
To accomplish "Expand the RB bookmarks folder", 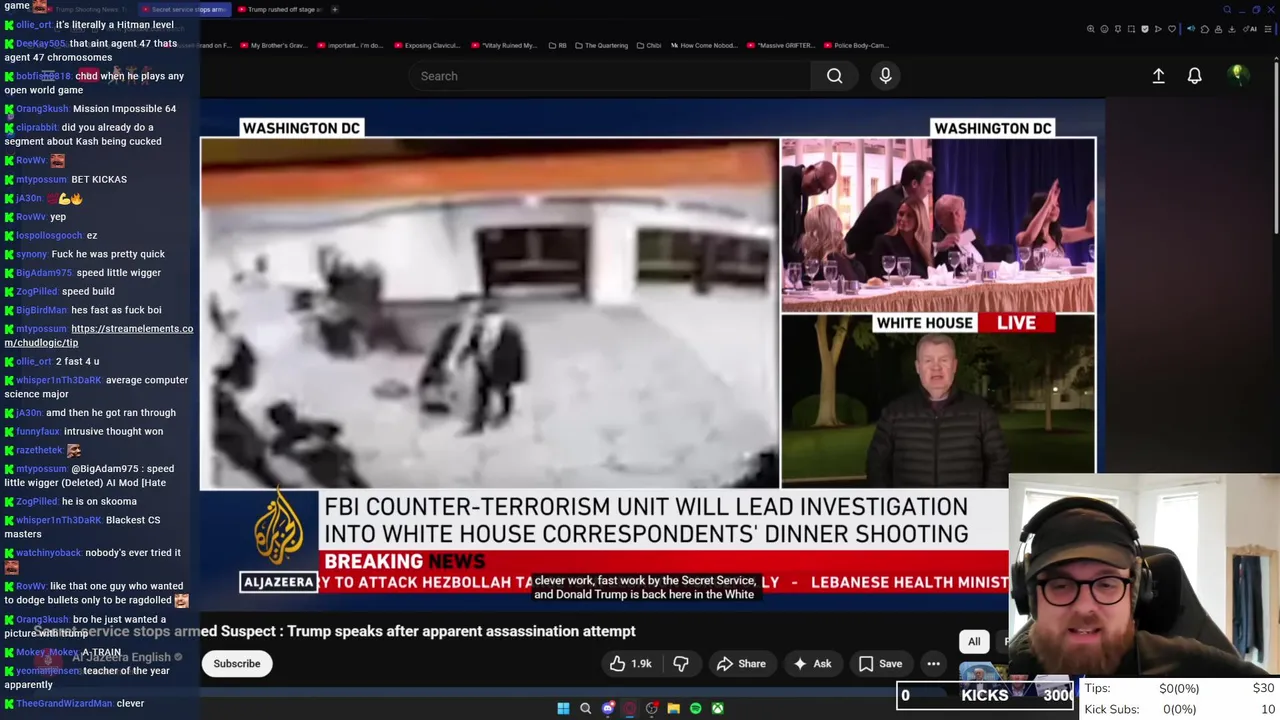I will click(557, 45).
